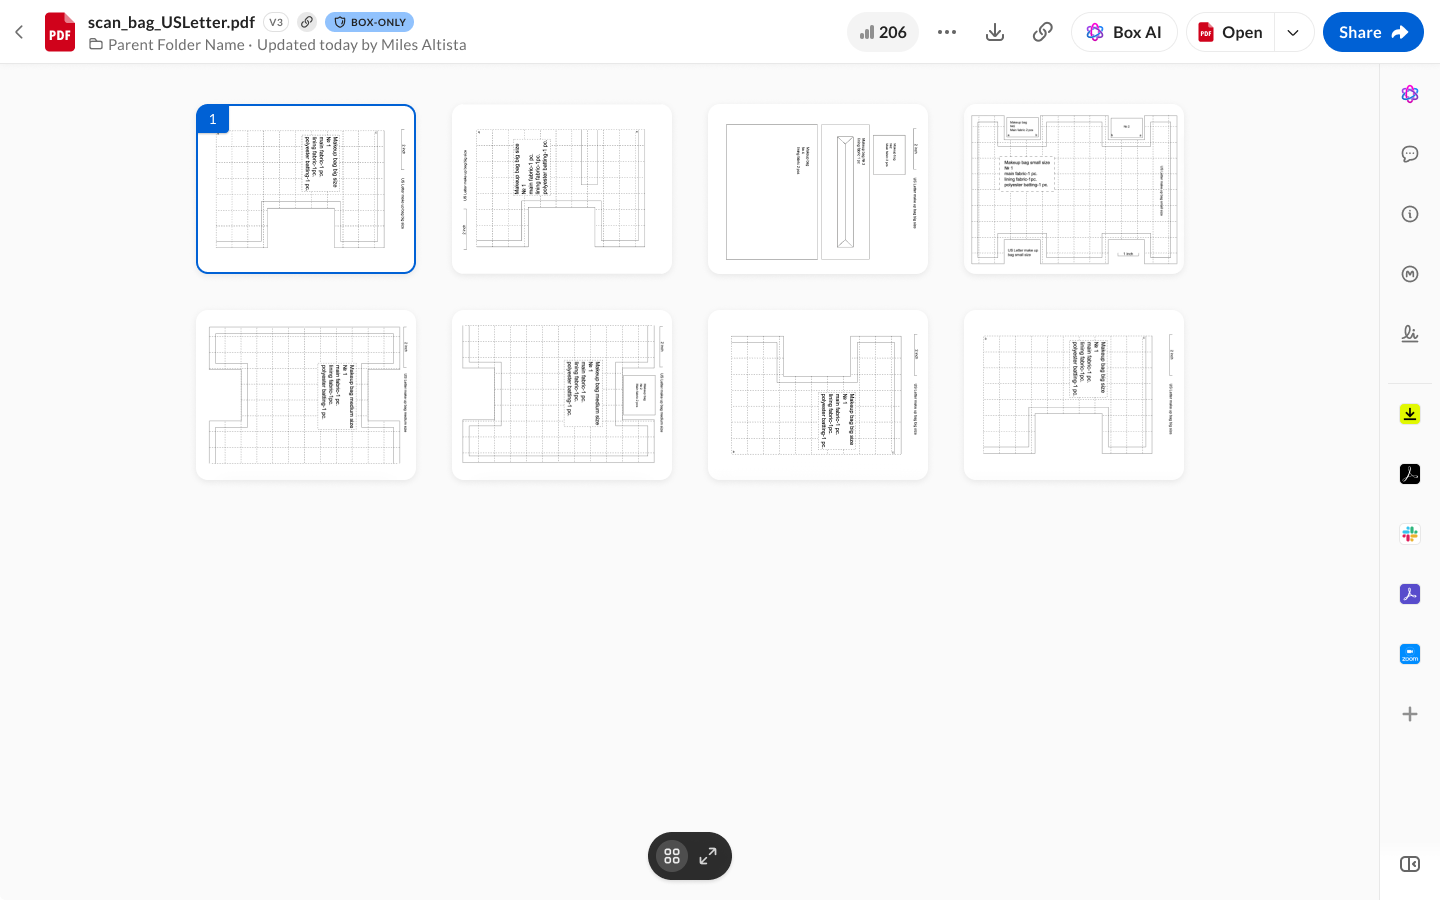This screenshot has height=900, width=1440.
Task: Click the 'Updated today by Miles Altista' text
Action: (x=362, y=45)
